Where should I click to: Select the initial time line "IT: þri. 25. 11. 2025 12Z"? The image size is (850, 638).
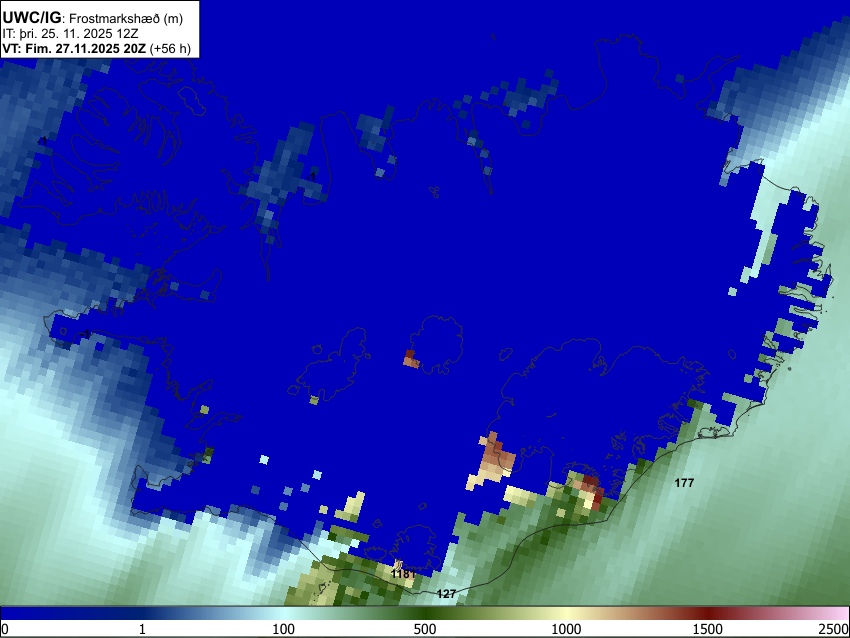(x=70, y=34)
